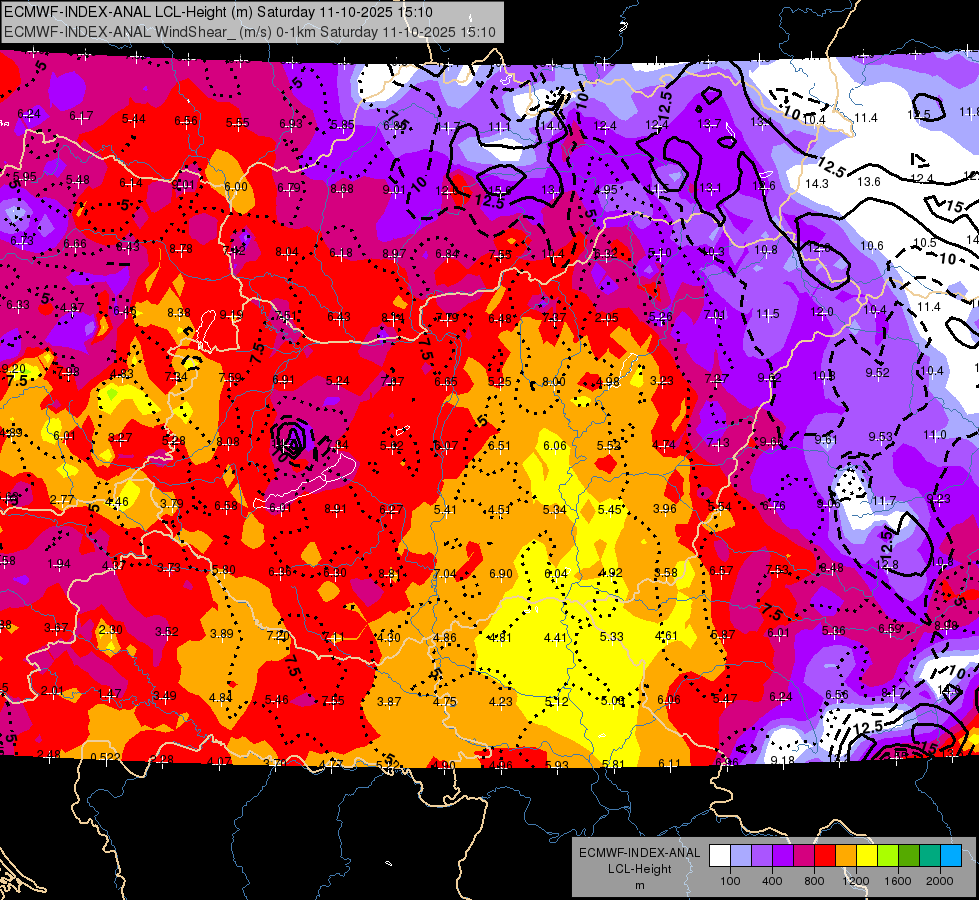Click the legend label 800
Viewport: 979px width, 900px height.
coord(814,881)
